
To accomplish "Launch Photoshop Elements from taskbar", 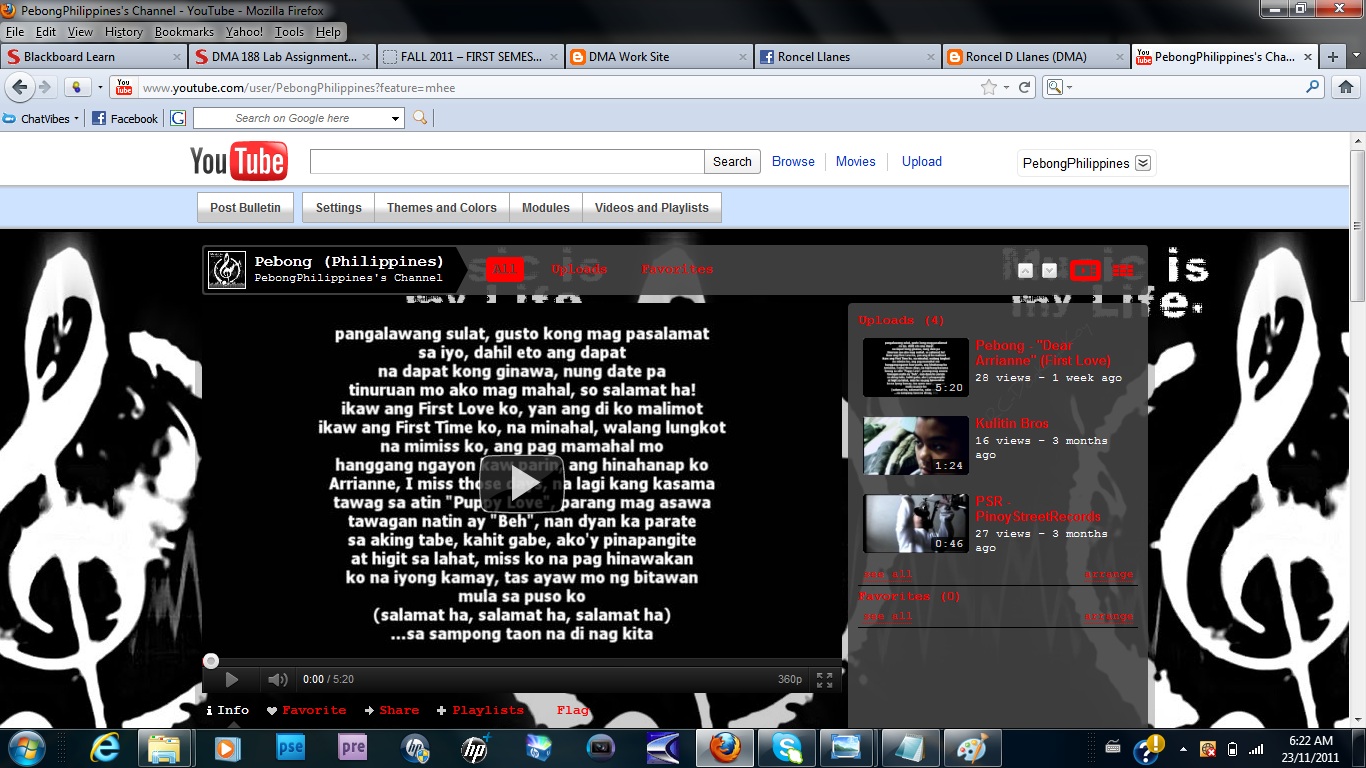I will [290, 747].
